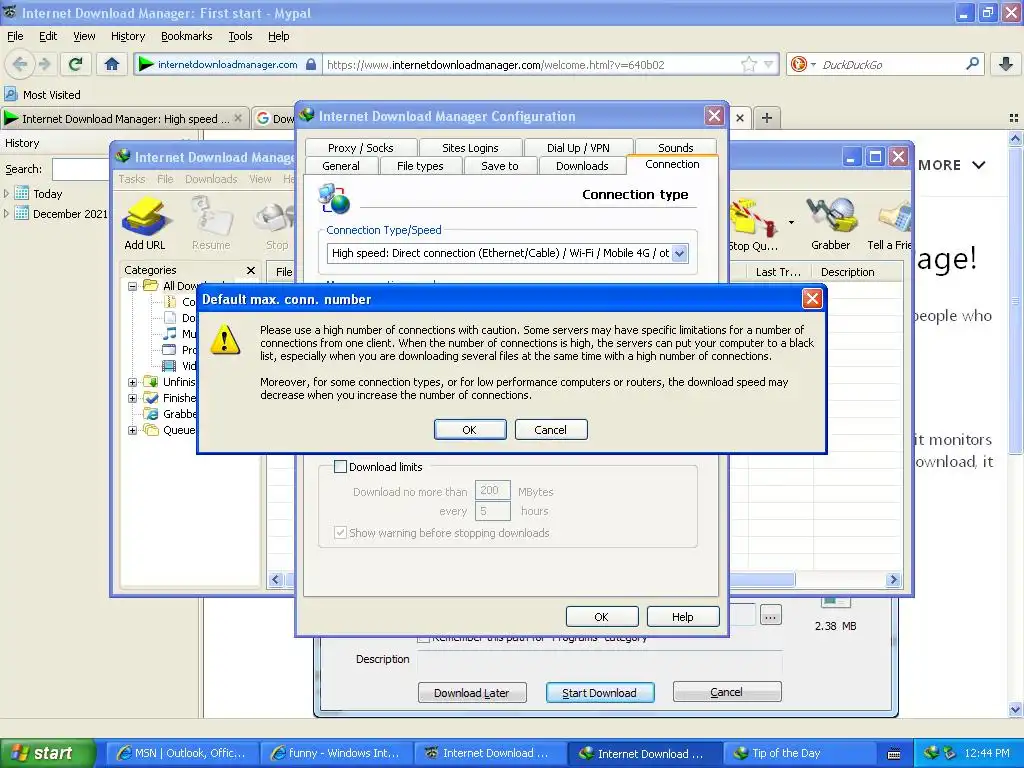
Task: Expand the December 2021 history entry
Action: pos(7,213)
